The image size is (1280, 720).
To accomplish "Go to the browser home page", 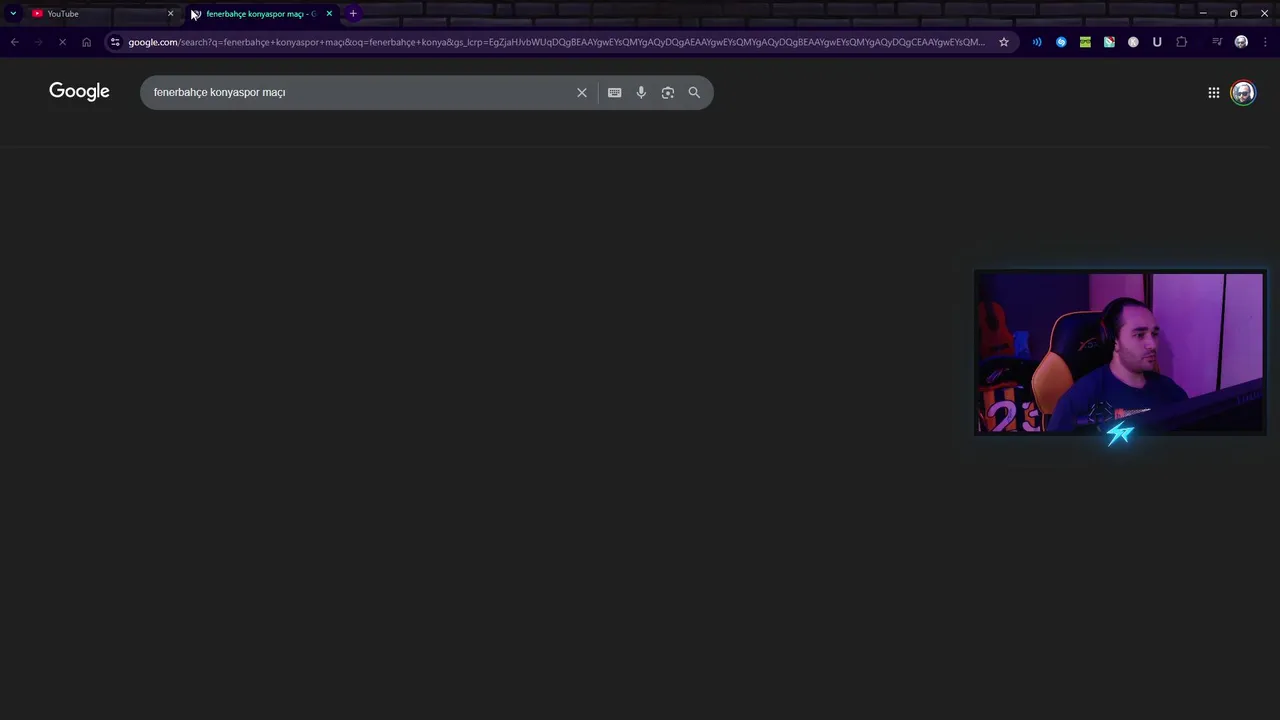I will pyautogui.click(x=86, y=42).
